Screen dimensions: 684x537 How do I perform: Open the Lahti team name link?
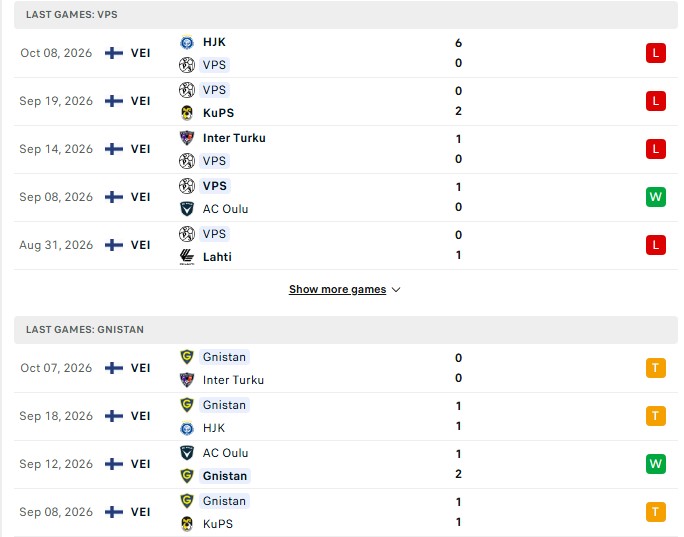[x=217, y=257]
